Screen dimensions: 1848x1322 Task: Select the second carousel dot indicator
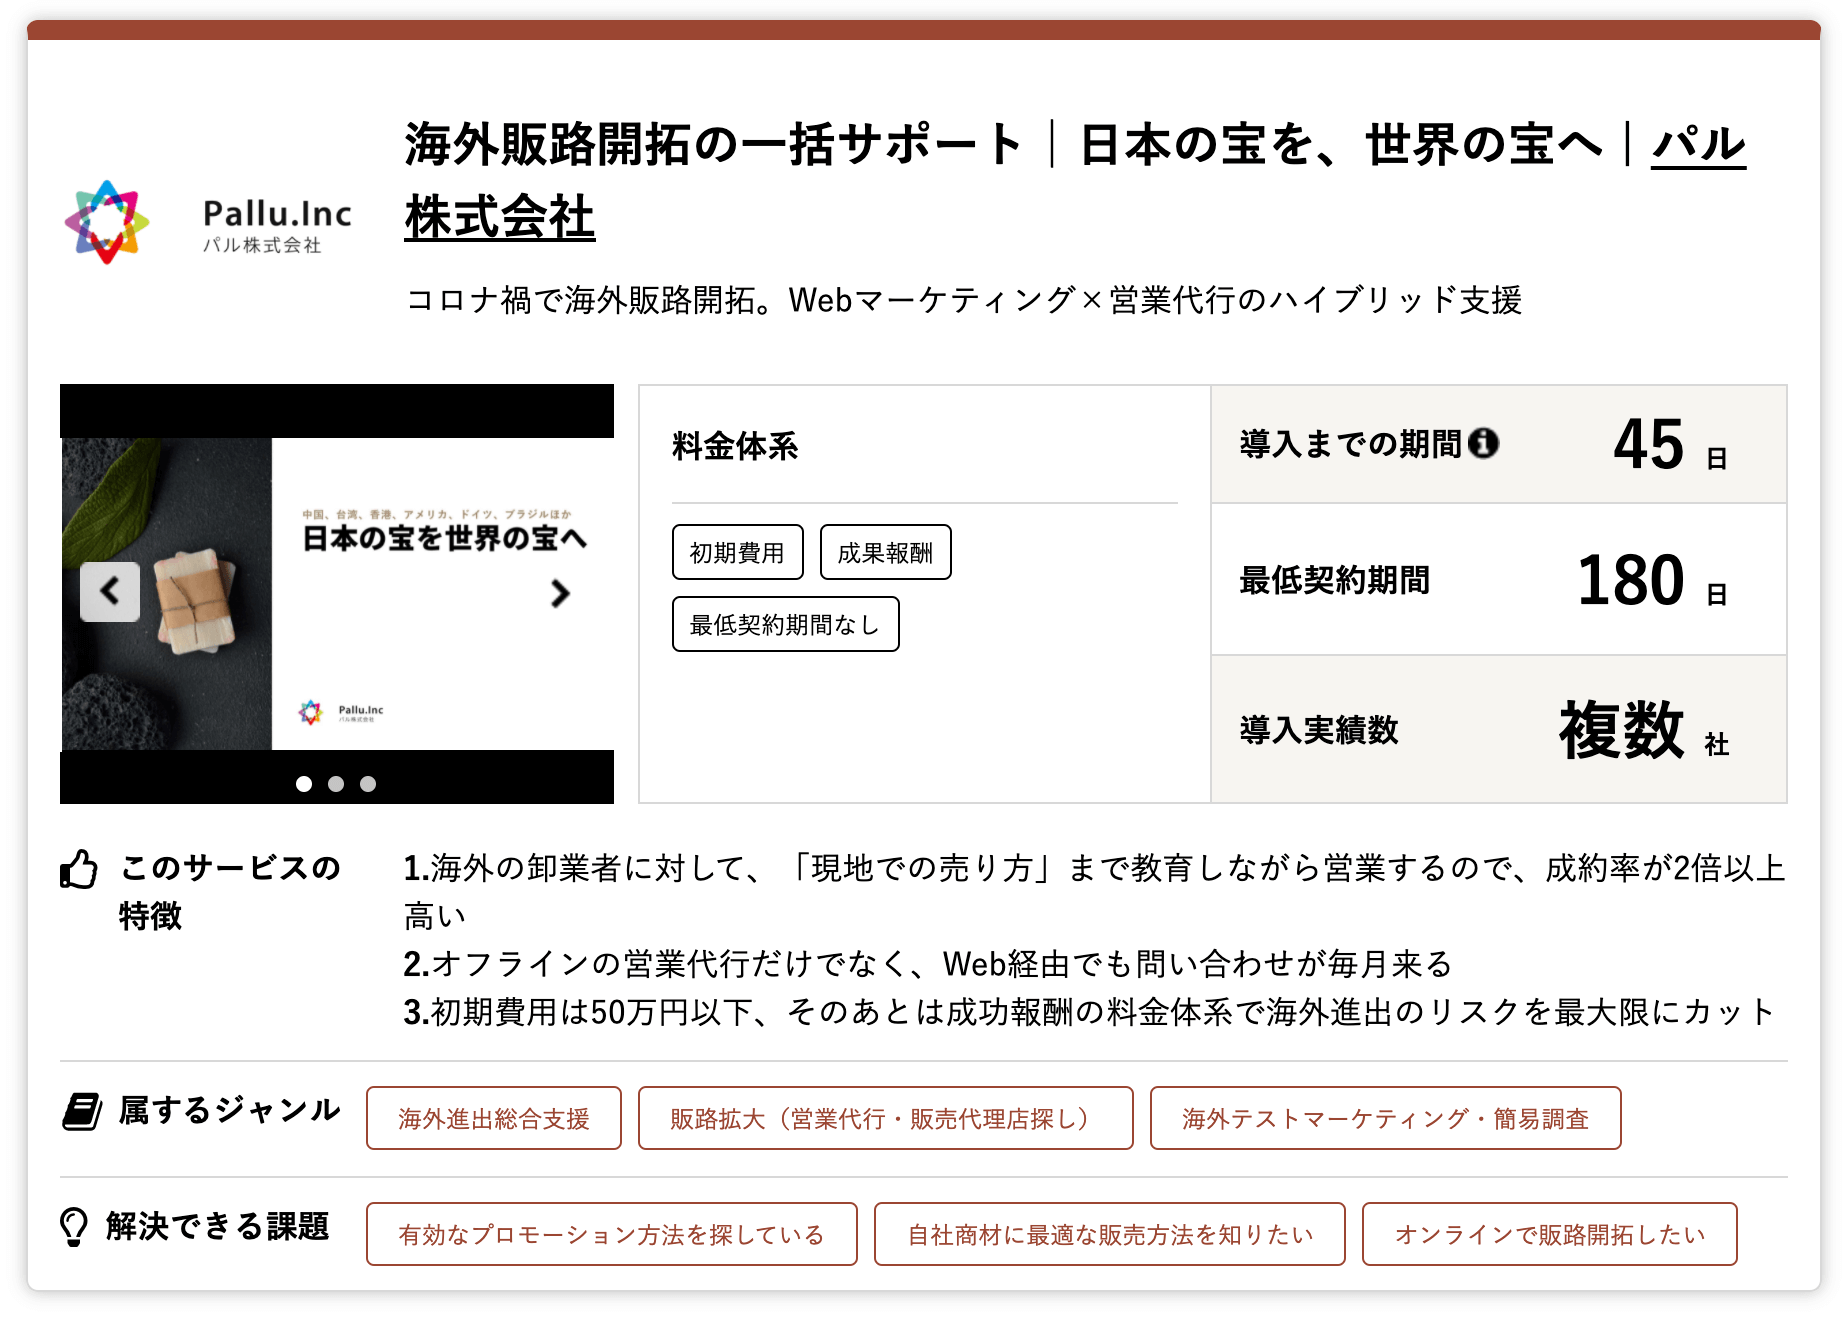(336, 784)
